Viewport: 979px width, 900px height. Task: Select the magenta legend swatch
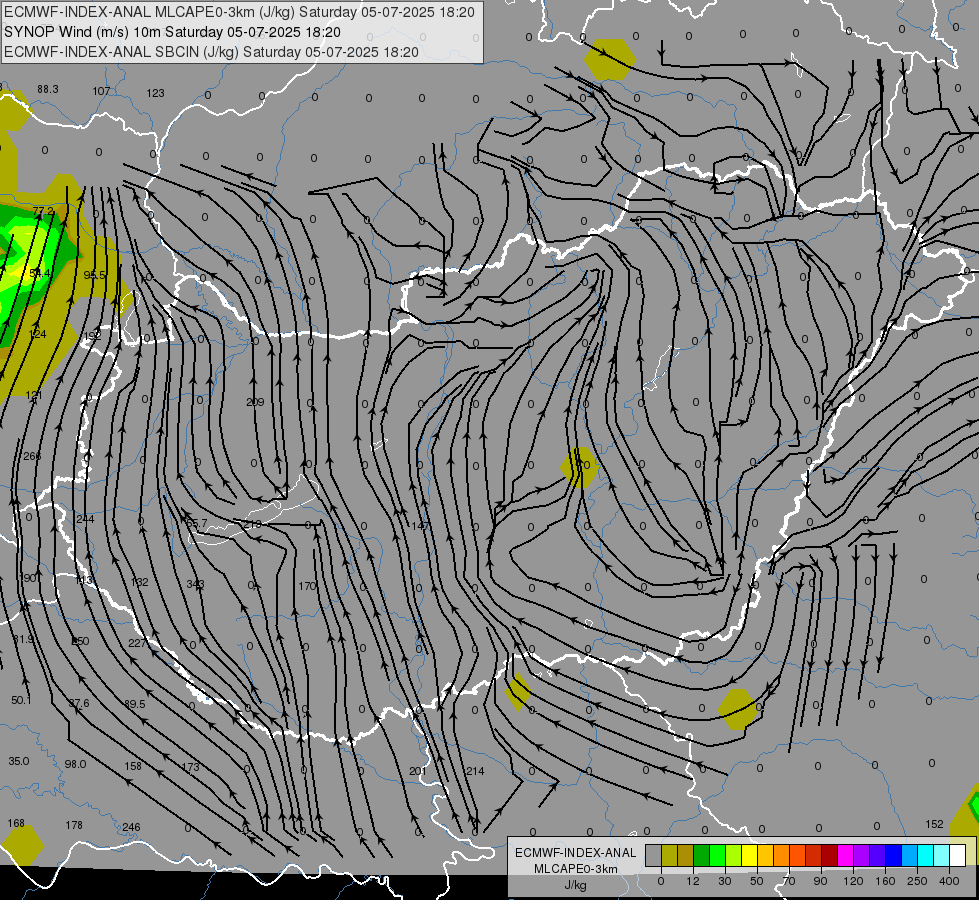(846, 855)
